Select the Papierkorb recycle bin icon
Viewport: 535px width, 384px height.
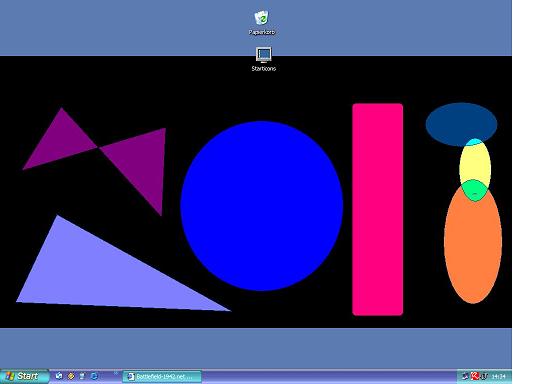pos(262,23)
